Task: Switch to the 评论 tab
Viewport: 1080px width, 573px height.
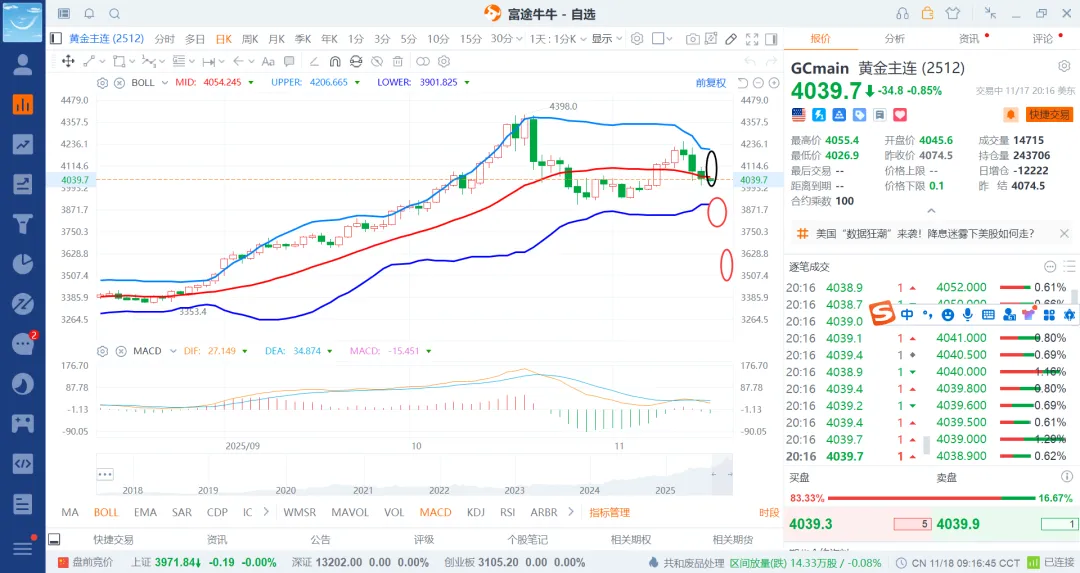Action: pyautogui.click(x=1042, y=39)
